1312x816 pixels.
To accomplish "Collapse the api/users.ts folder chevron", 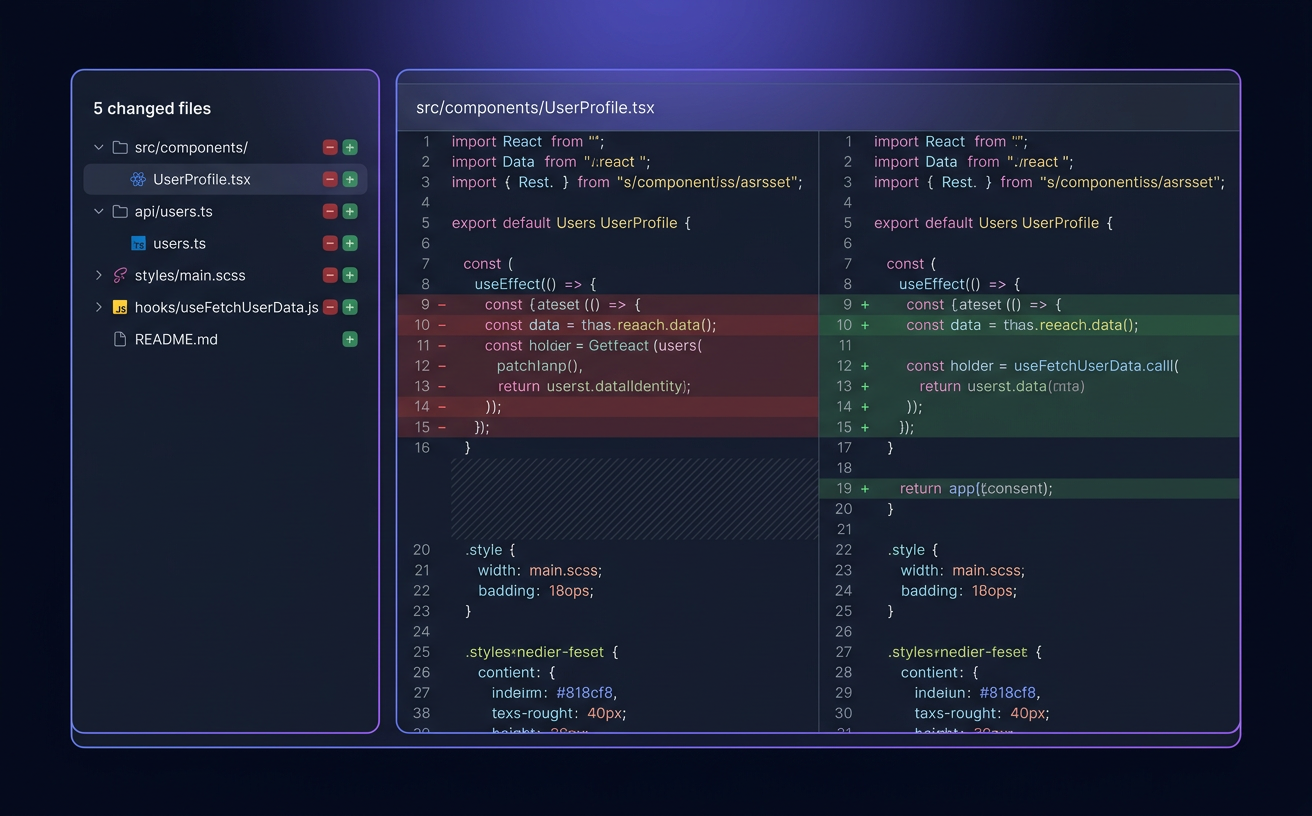I will coord(99,212).
